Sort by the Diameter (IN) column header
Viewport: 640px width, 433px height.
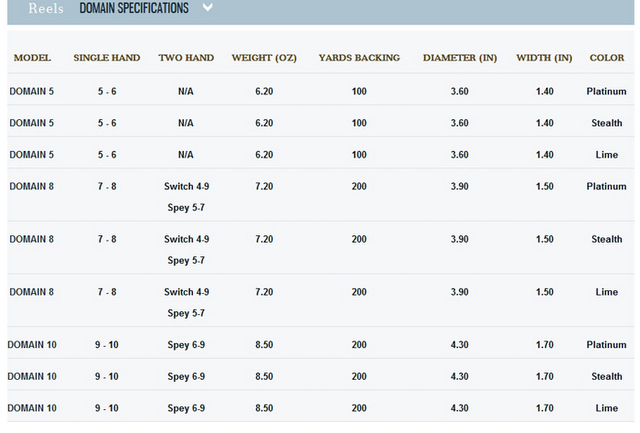[460, 58]
